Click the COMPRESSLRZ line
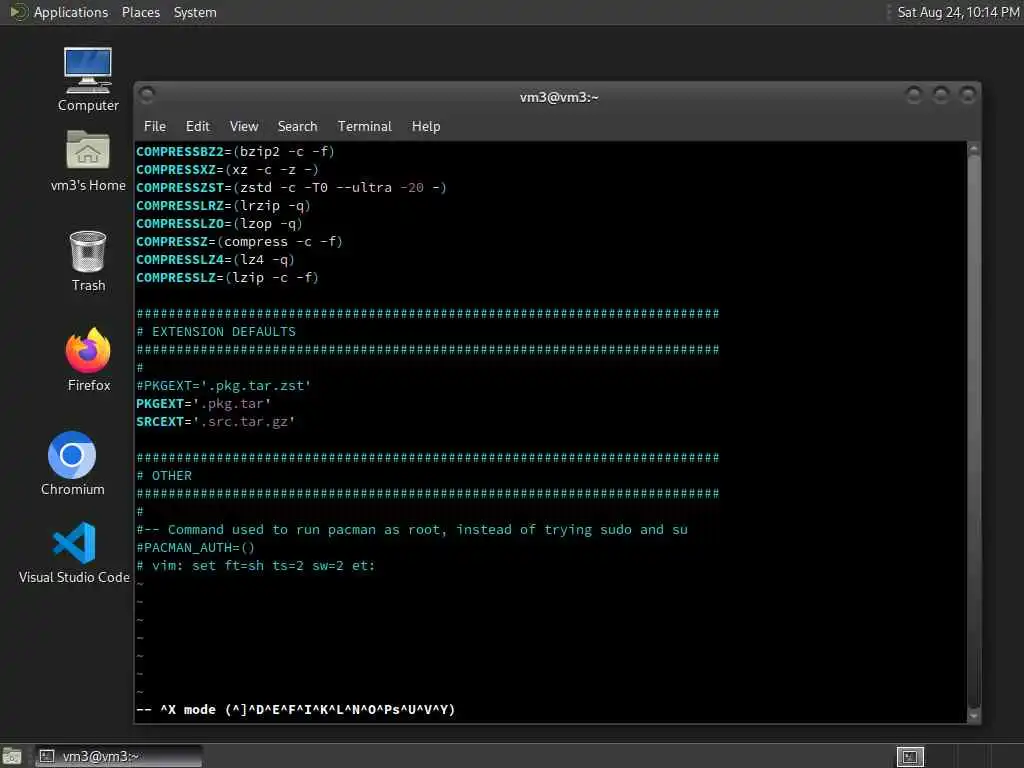Viewport: 1024px width, 768px height. tap(223, 206)
